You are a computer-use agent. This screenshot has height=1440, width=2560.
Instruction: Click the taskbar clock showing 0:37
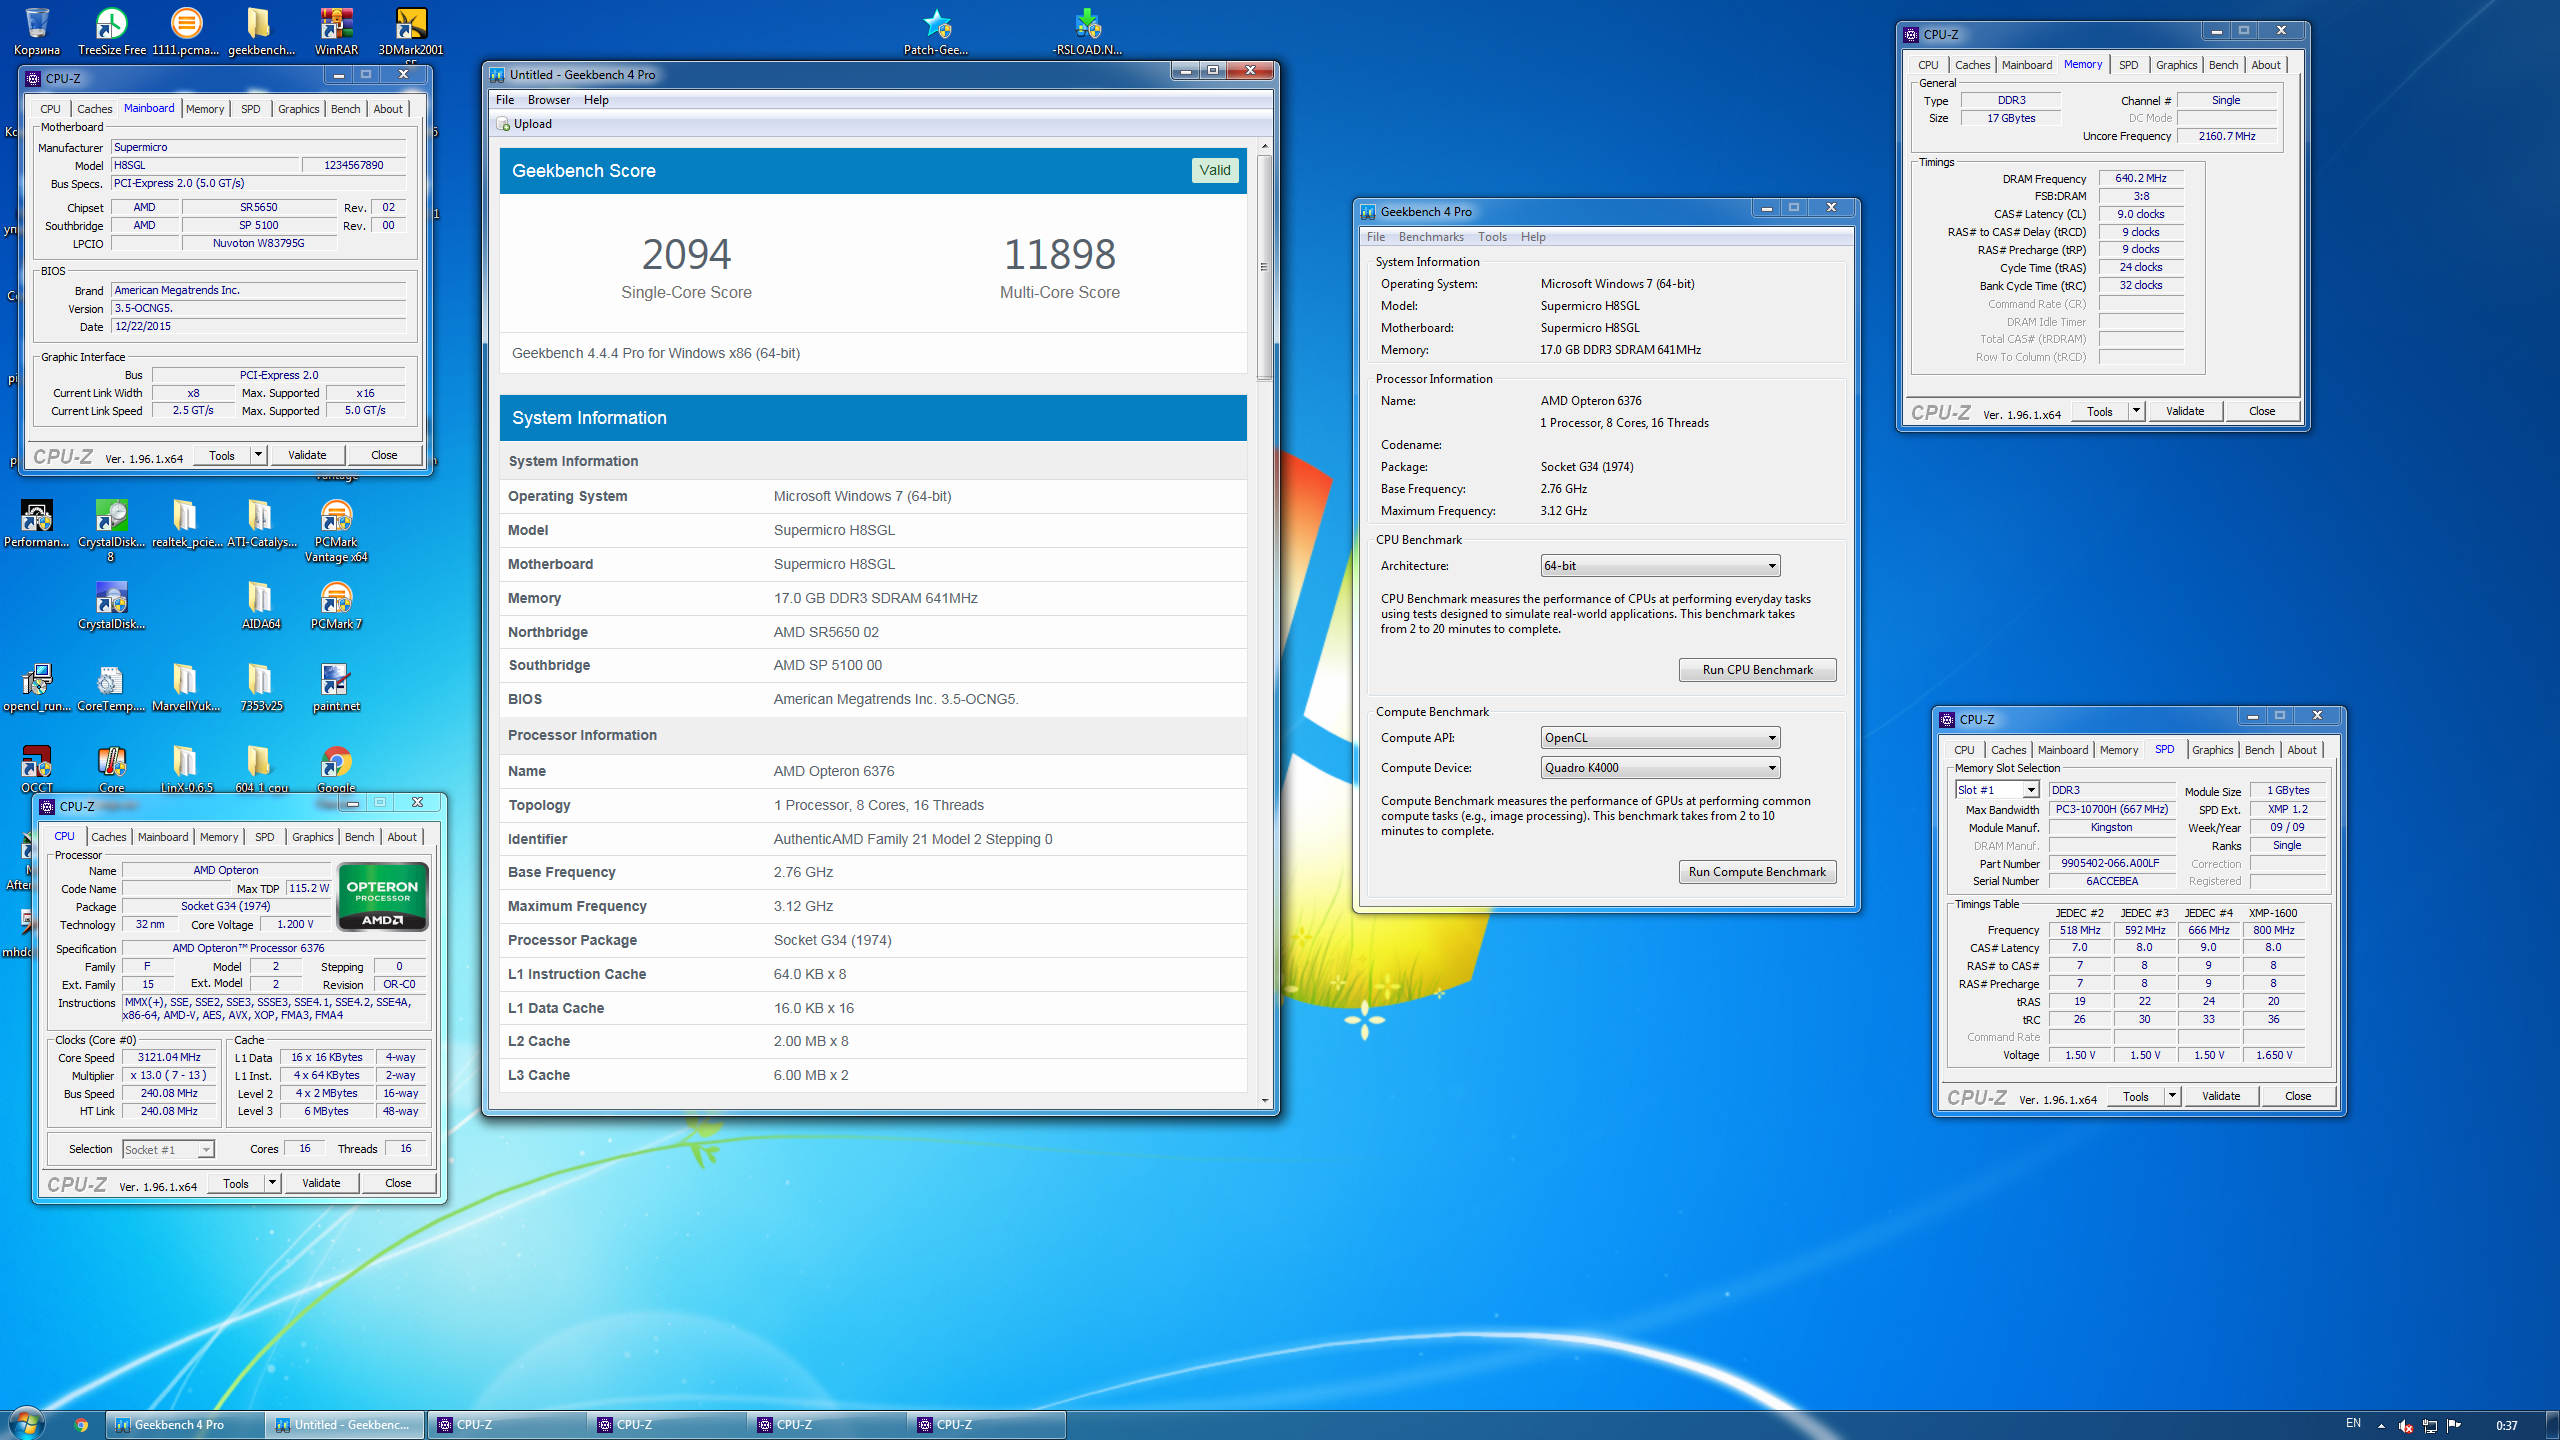[x=2506, y=1425]
